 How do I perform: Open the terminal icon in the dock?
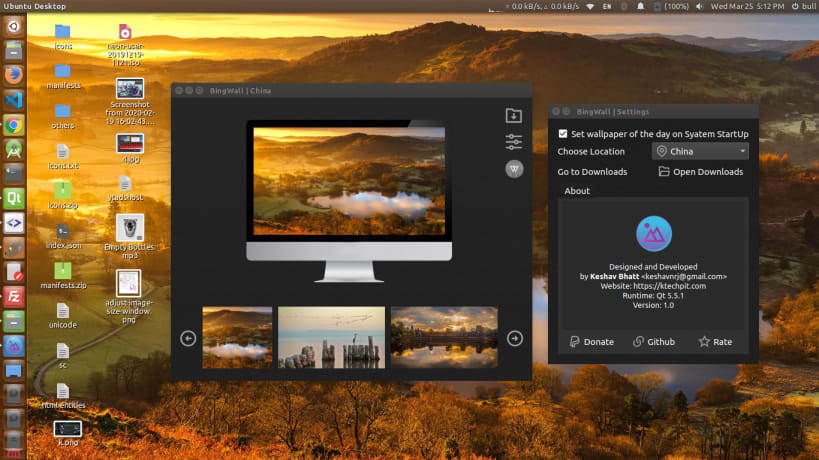pyautogui.click(x=14, y=173)
